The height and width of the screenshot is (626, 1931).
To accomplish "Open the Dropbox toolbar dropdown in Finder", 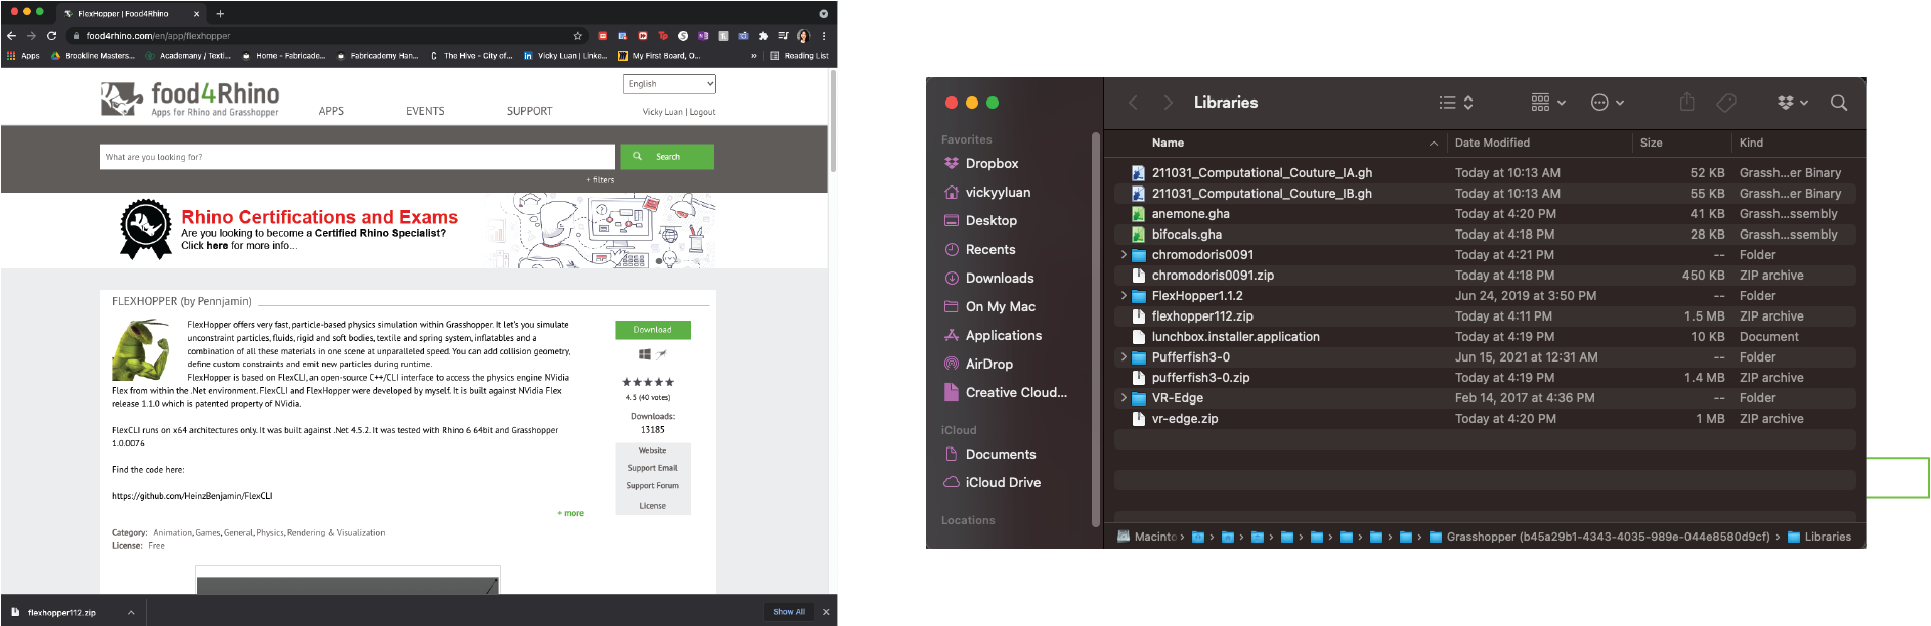I will [1792, 102].
